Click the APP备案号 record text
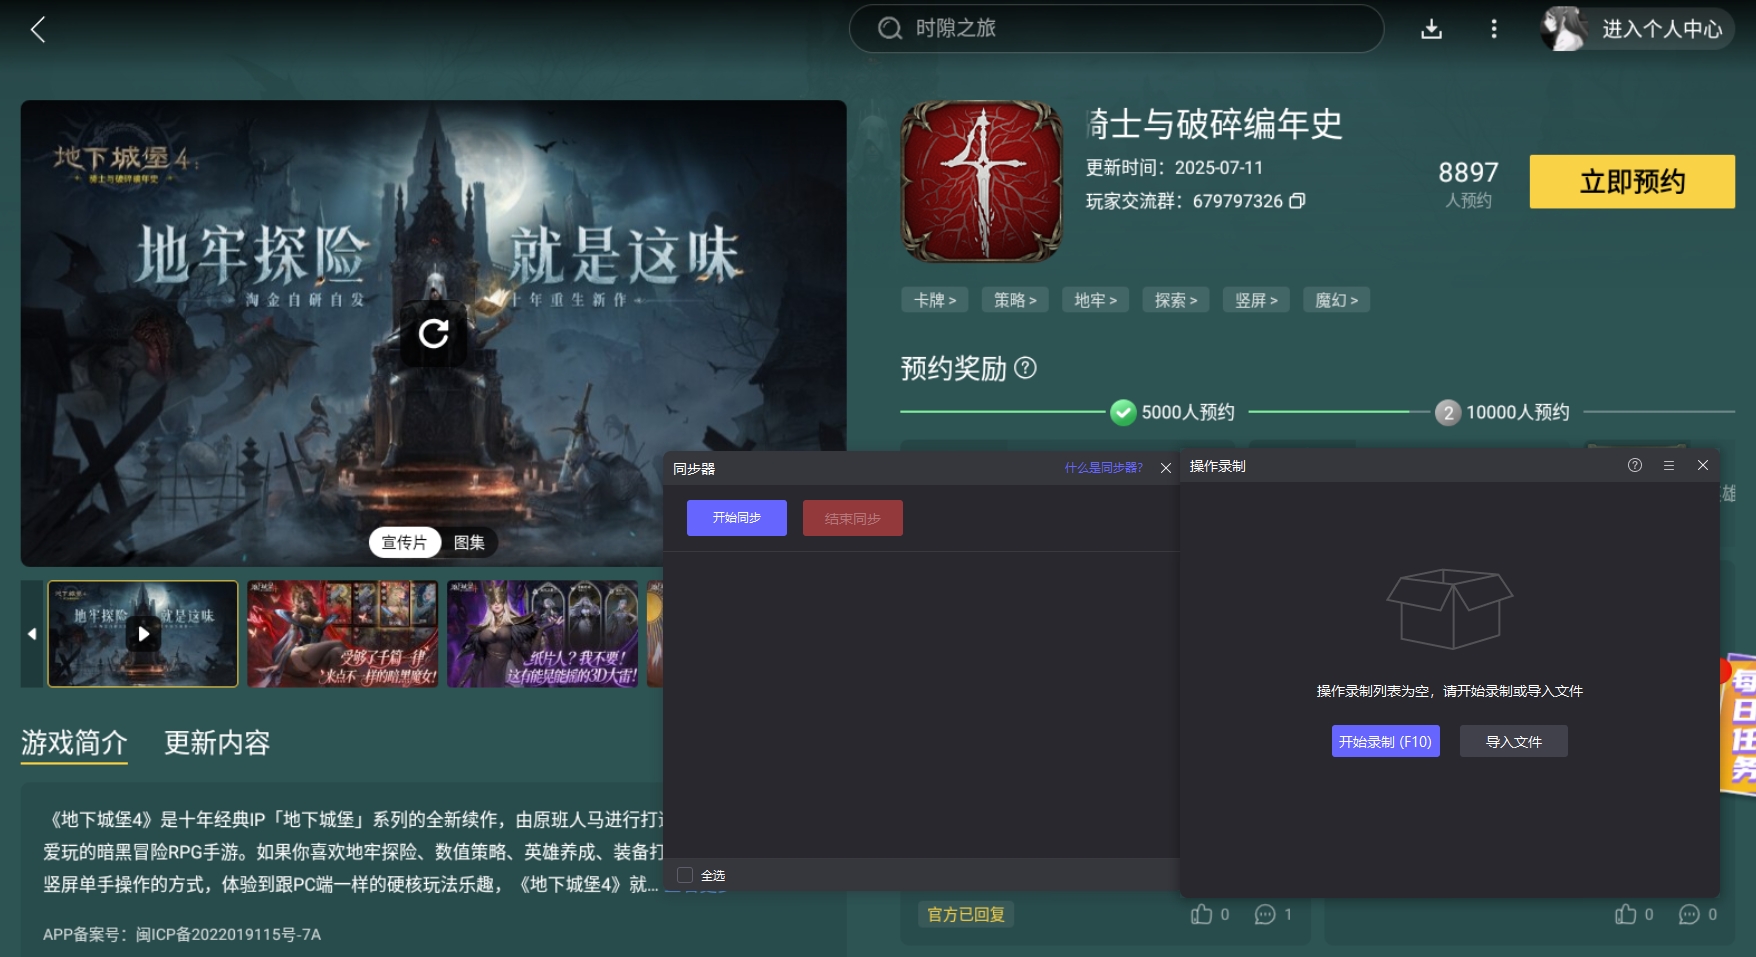1756x957 pixels. coord(182,934)
